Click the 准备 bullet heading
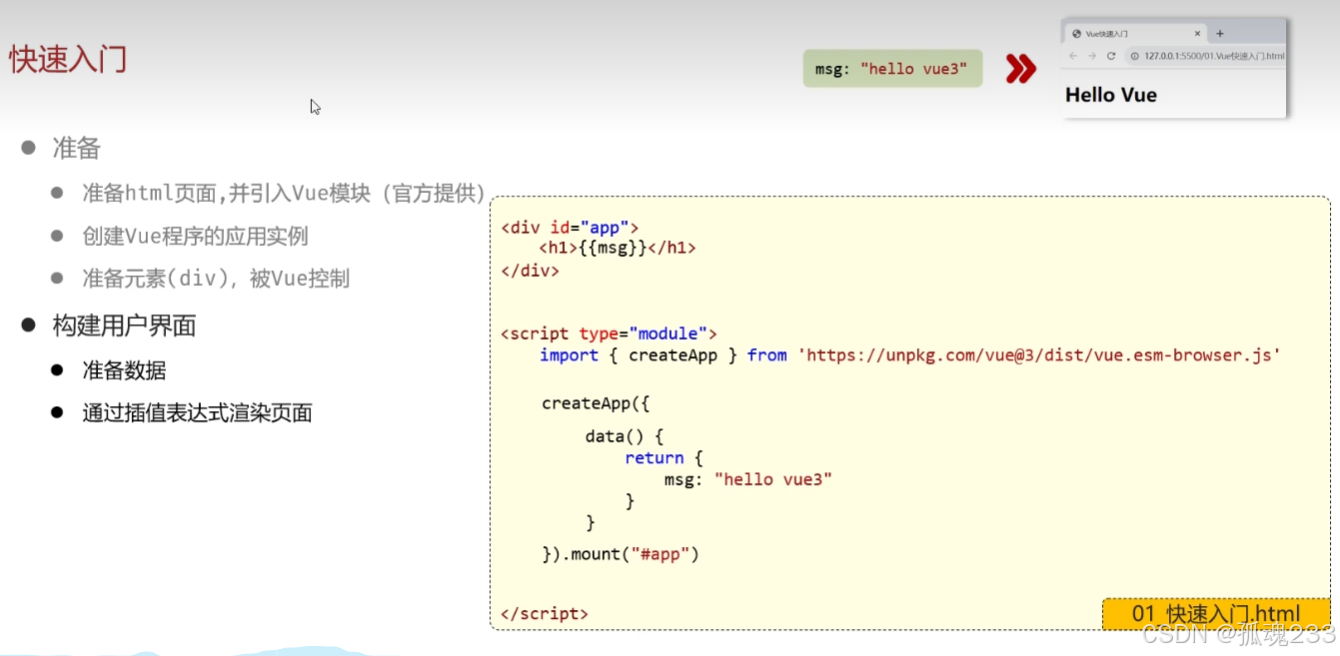 click(76, 149)
